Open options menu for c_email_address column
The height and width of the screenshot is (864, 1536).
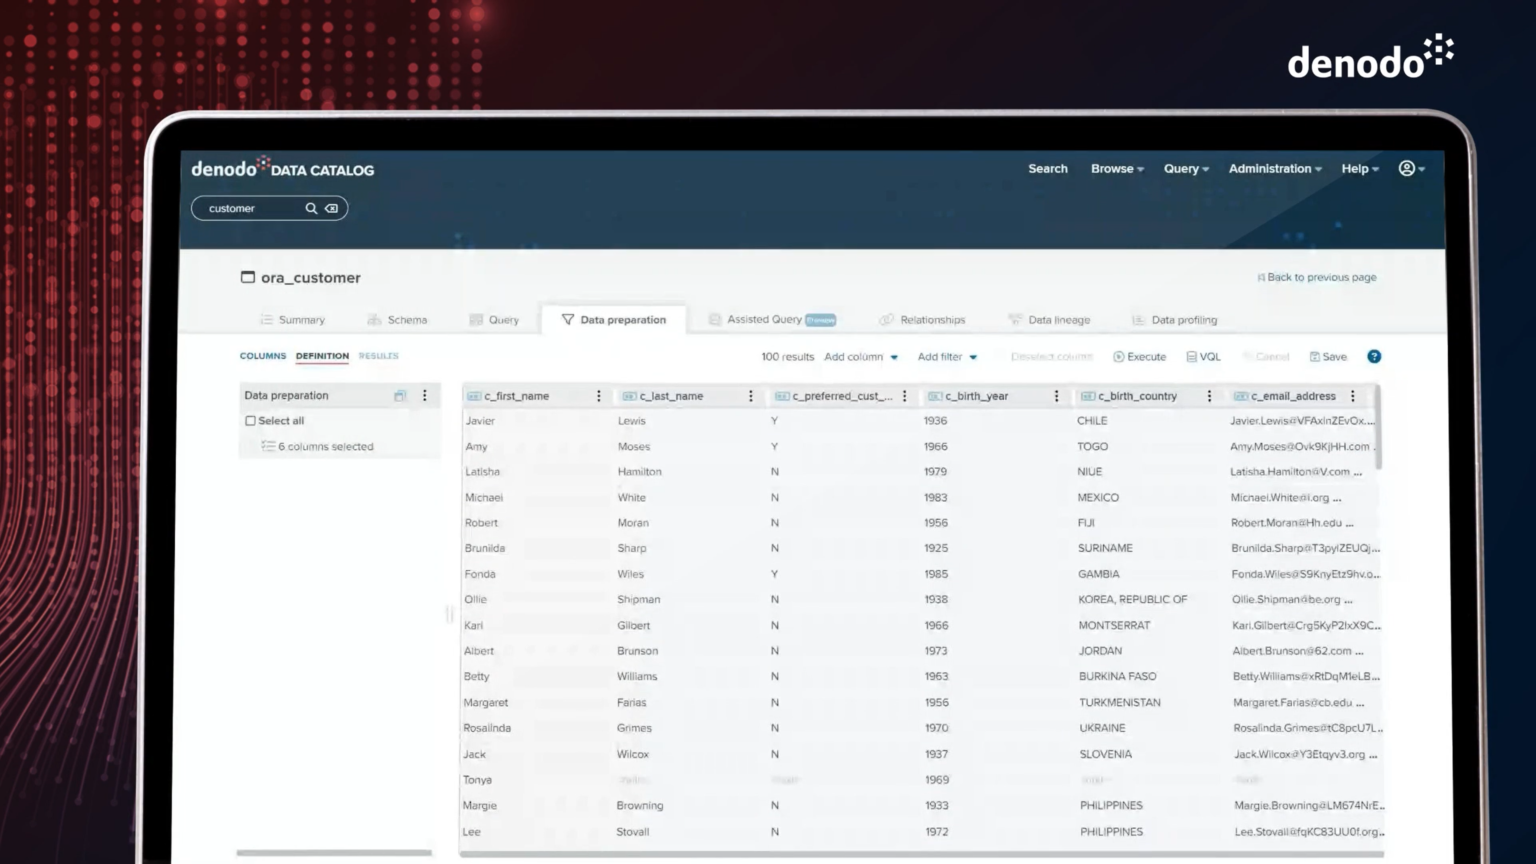coord(1353,395)
